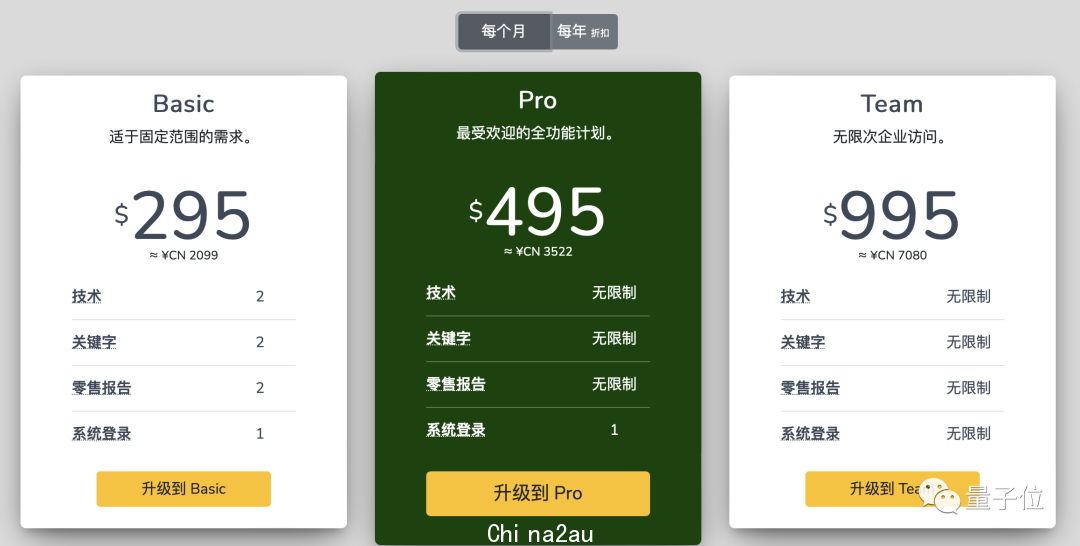Click ≈ ¥CN 3522 under Pro price
The image size is (1080, 546).
pos(538,252)
